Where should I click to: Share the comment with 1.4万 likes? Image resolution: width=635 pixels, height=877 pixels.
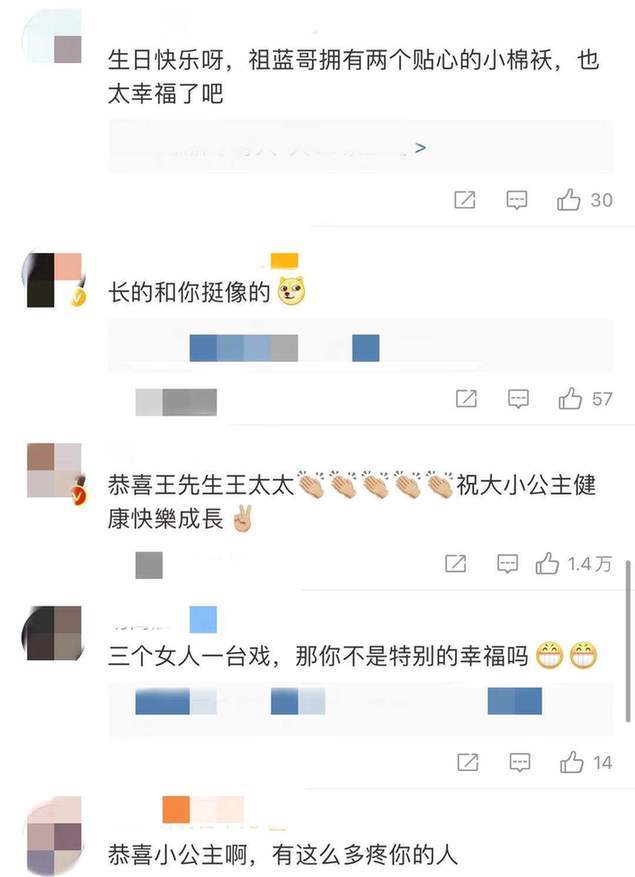click(455, 563)
